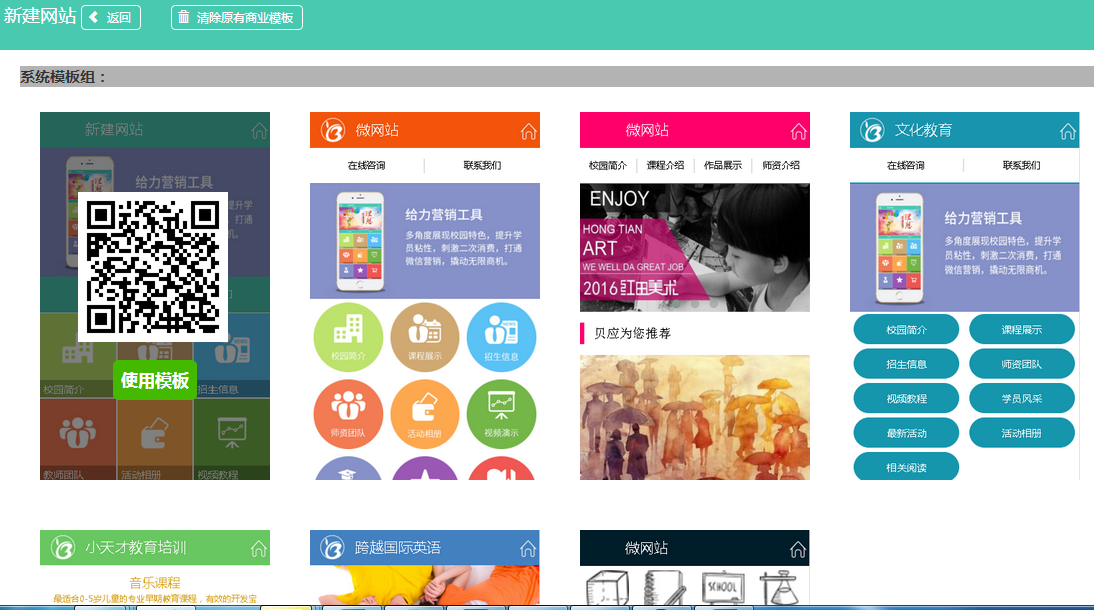Select 师资介绍 tab in pink template
Viewport: 1094px width, 610px height.
pyautogui.click(x=781, y=165)
